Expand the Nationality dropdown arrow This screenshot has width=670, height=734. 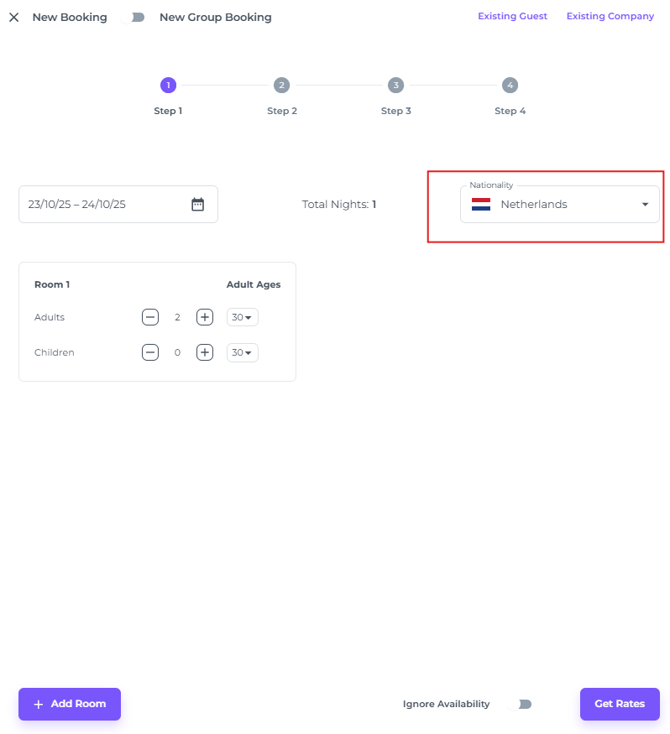point(645,204)
